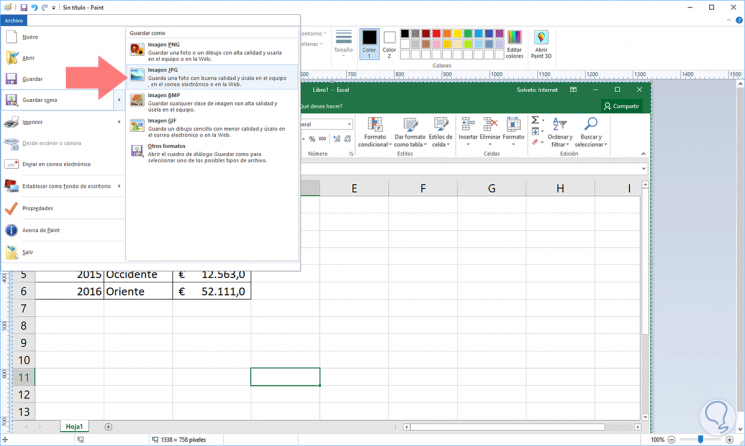Click zoom out minus button in Paint
The image size is (745, 446).
tap(671, 440)
